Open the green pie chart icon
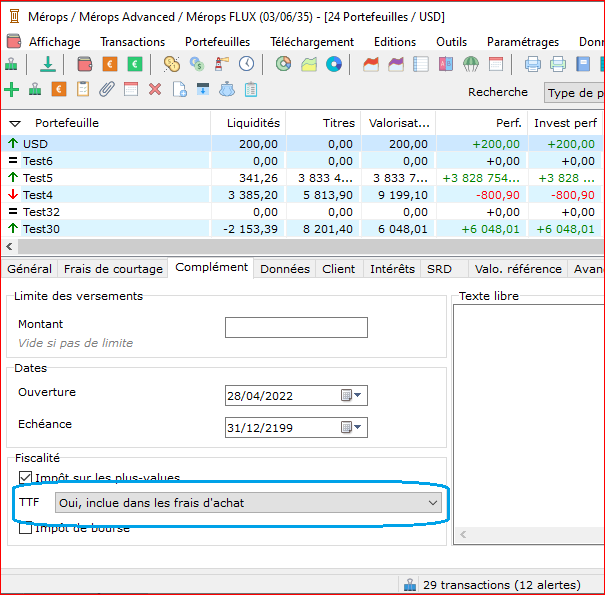613x595 pixels. (x=283, y=64)
